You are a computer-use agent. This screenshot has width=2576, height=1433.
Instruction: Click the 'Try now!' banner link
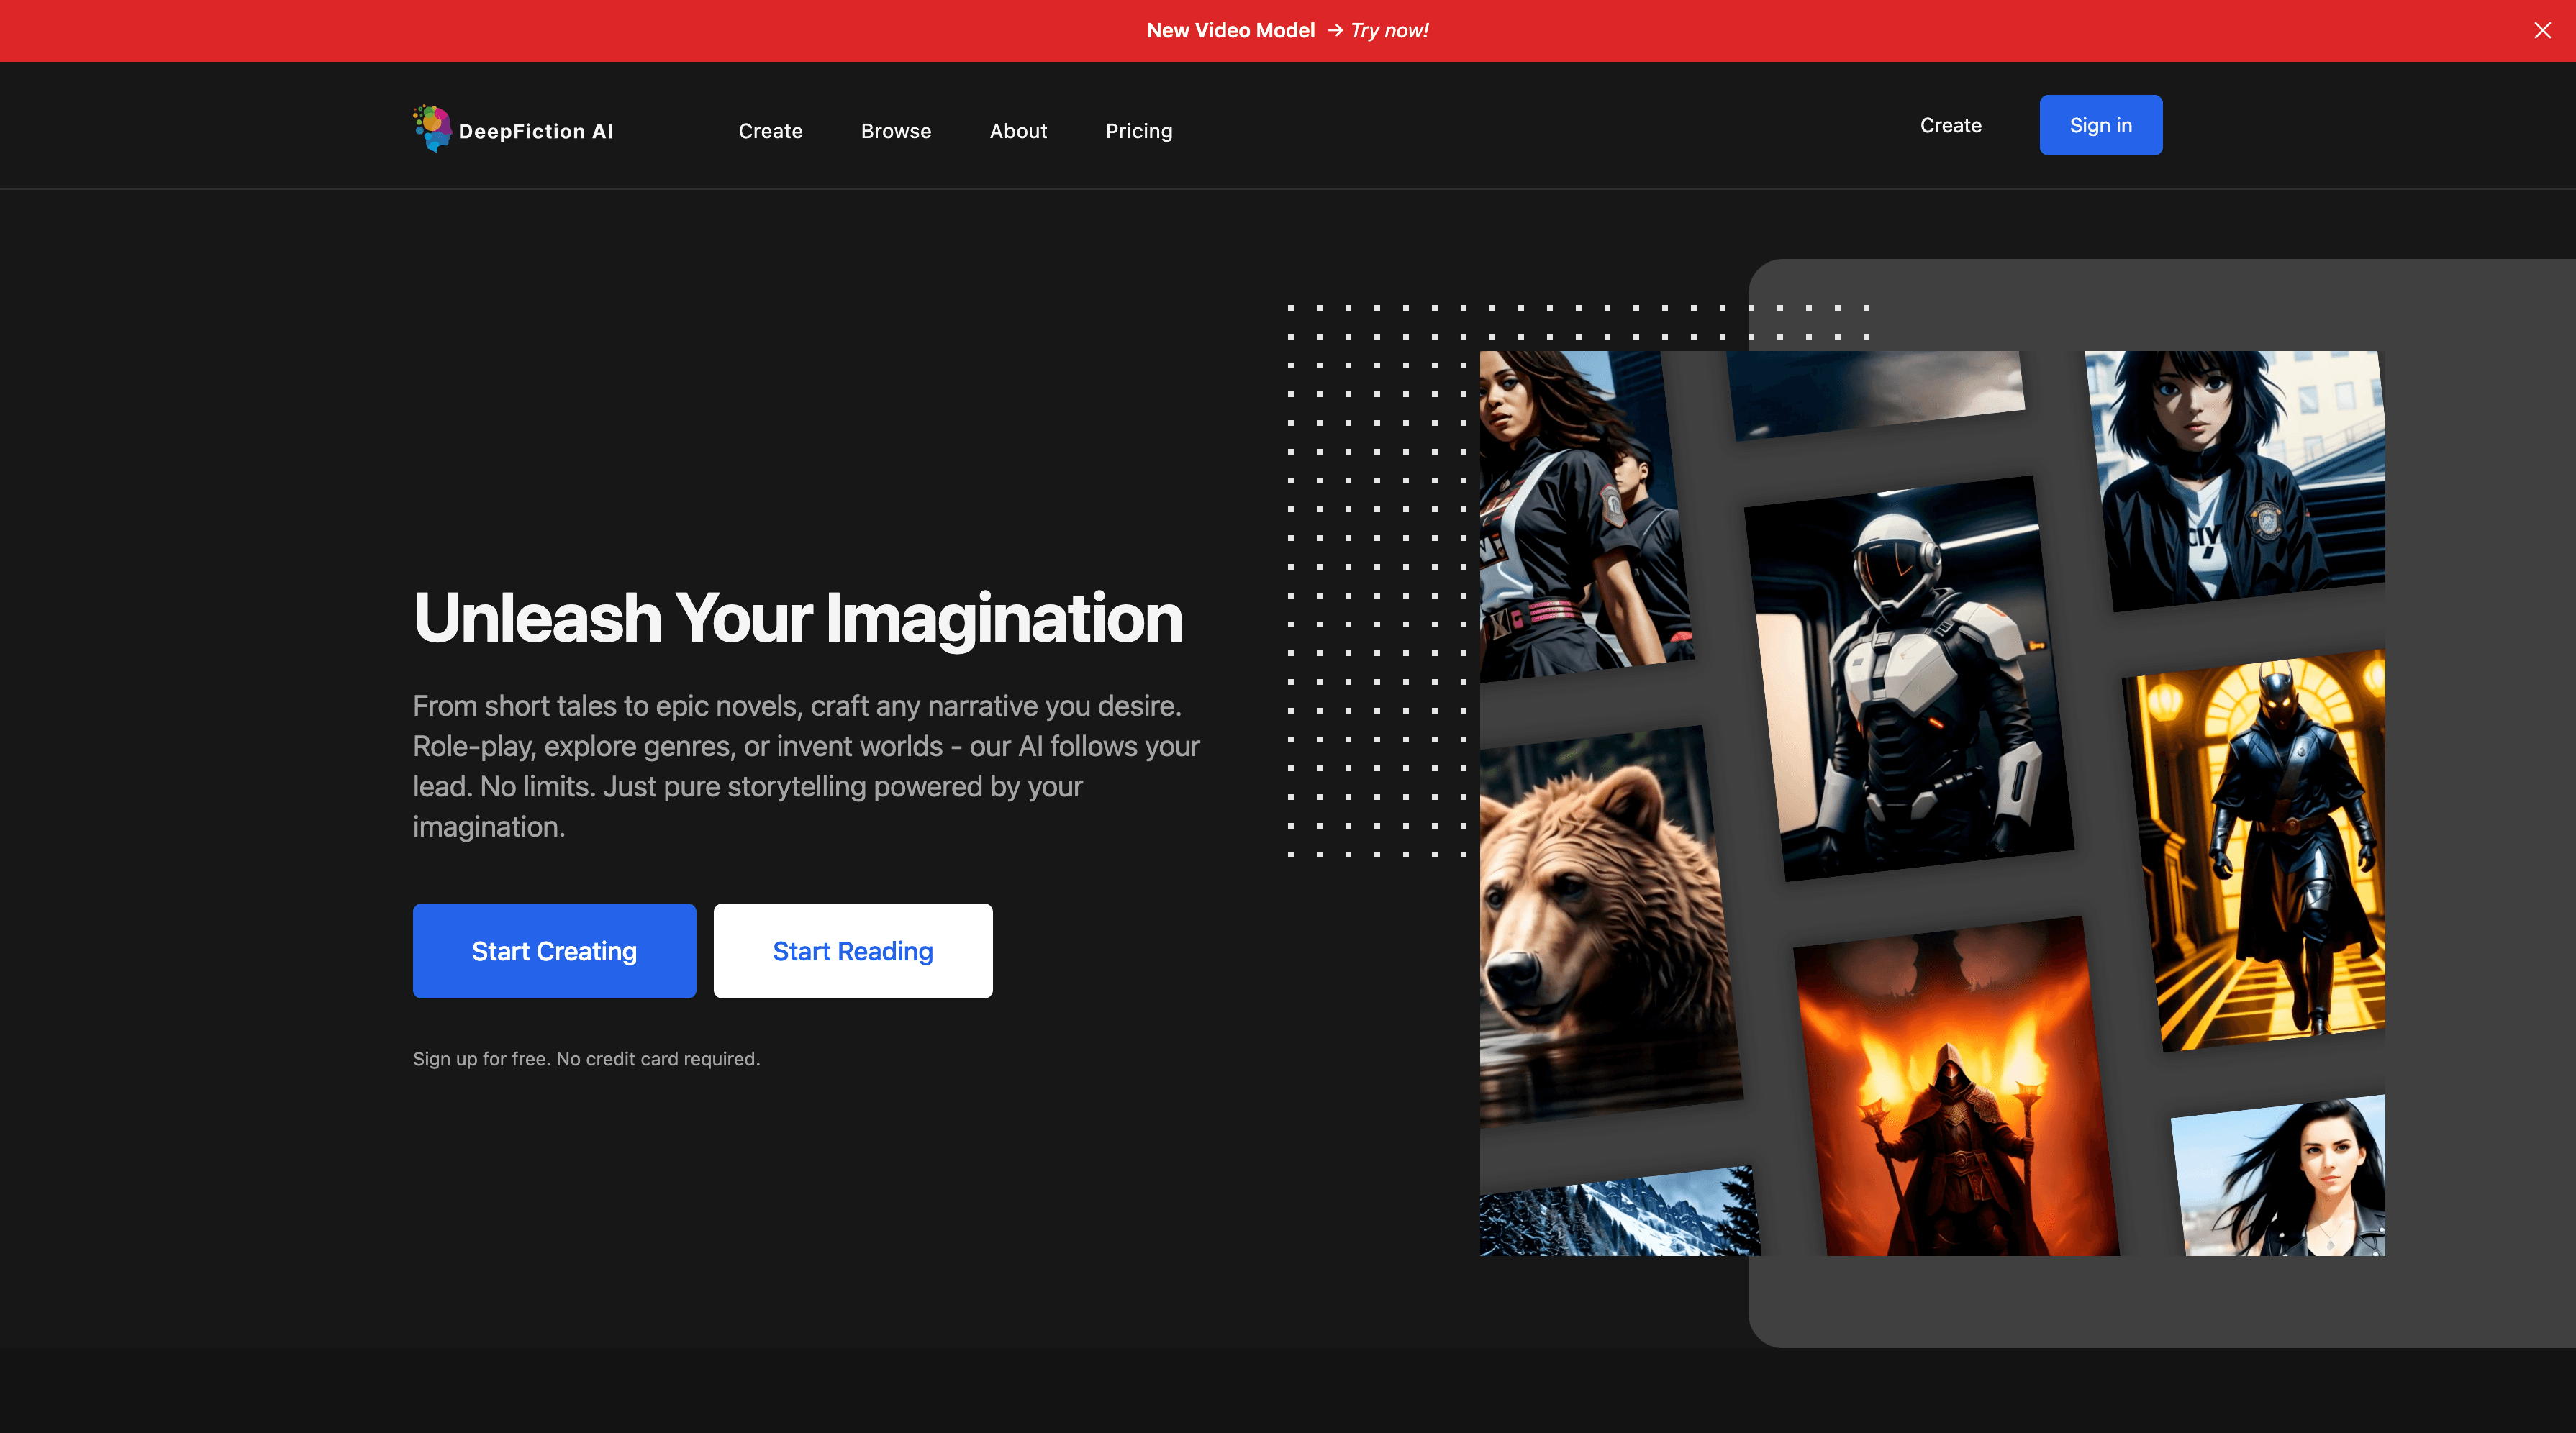click(x=1389, y=30)
